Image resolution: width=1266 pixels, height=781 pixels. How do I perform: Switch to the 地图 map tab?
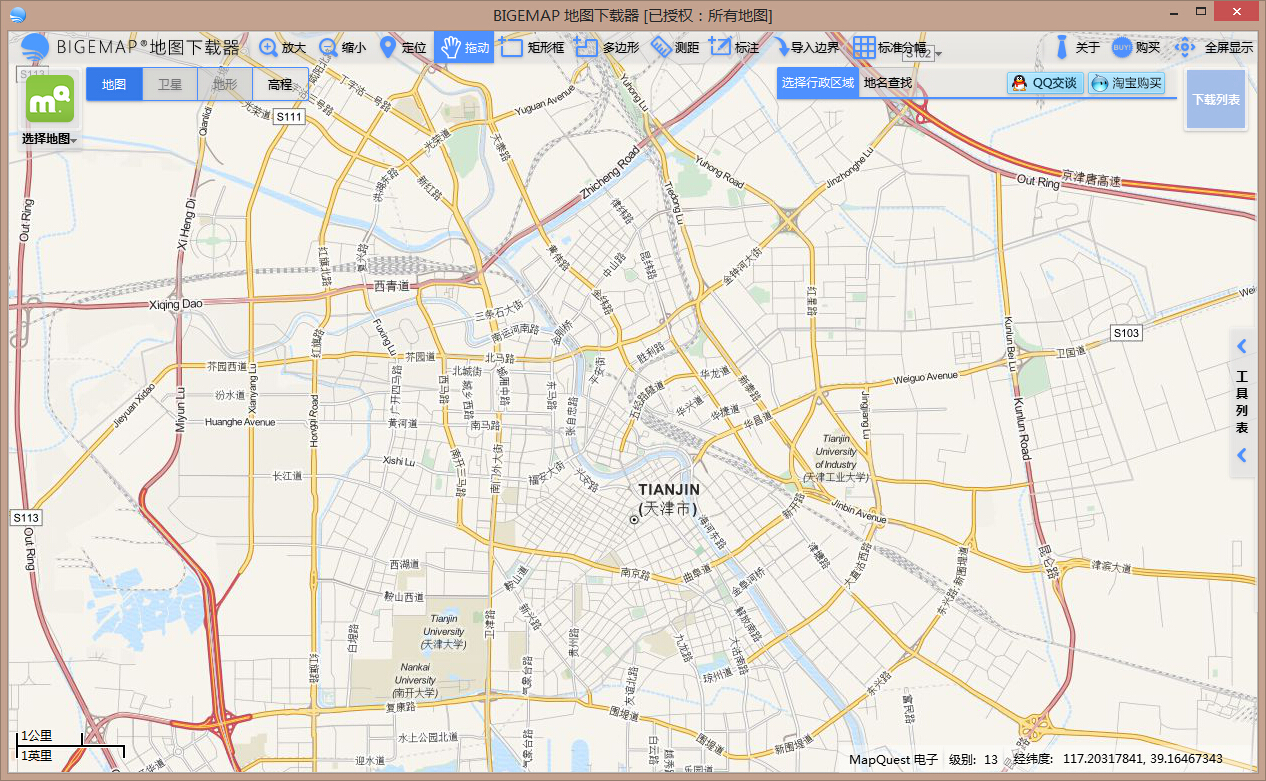pos(114,84)
